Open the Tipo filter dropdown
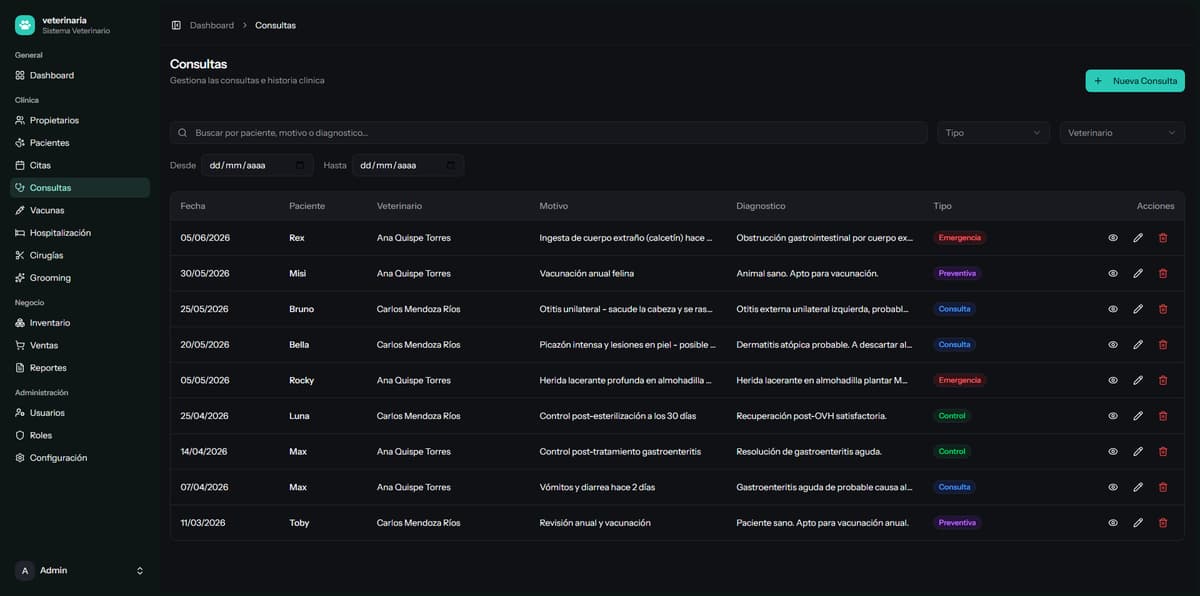Image resolution: width=1200 pixels, height=596 pixels. click(x=993, y=133)
